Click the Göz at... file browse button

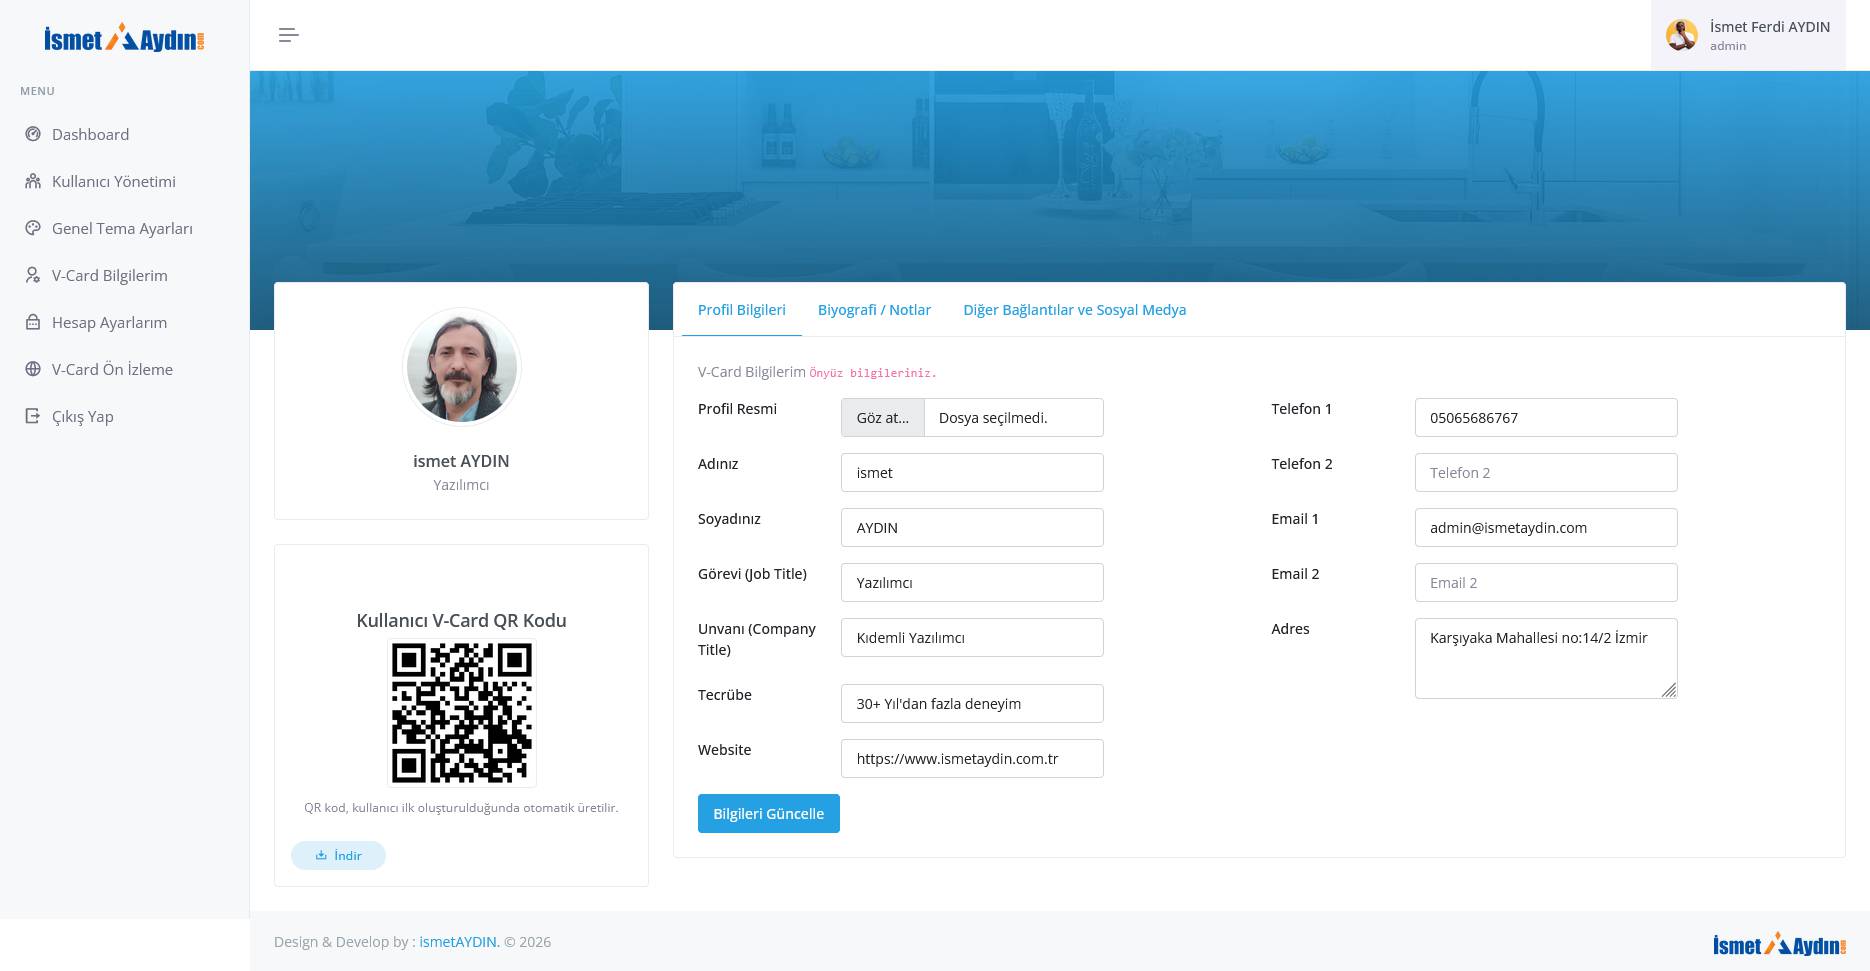tap(883, 417)
